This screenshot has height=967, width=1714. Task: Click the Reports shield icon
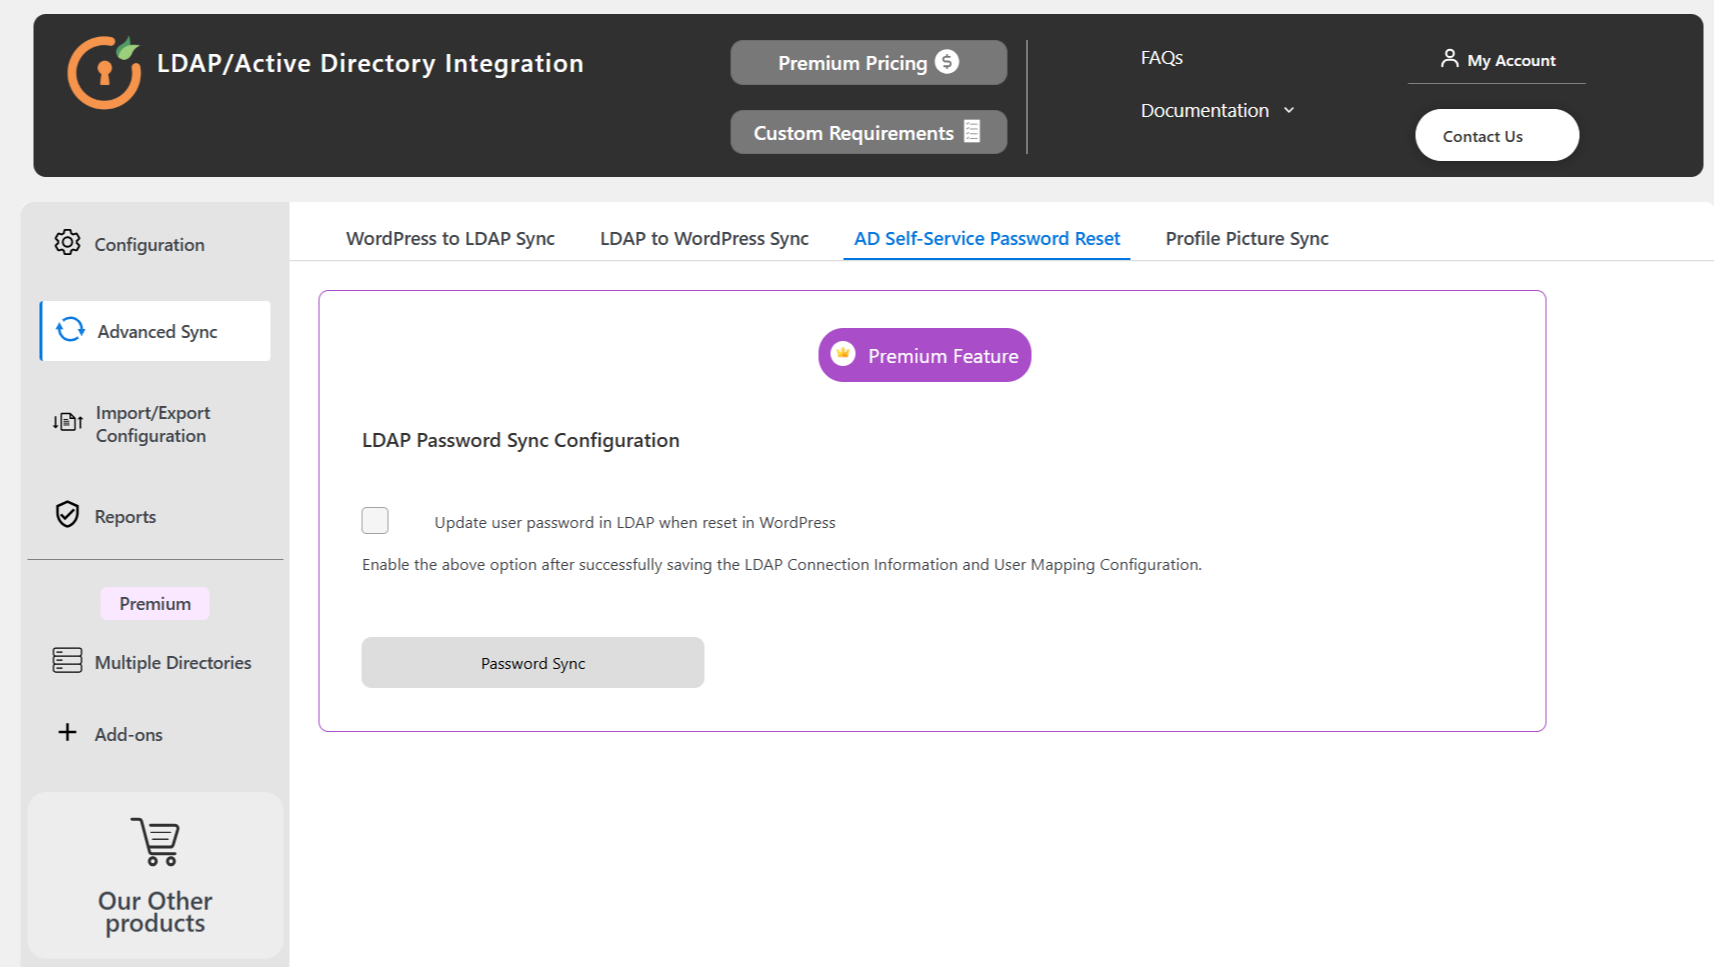click(67, 515)
